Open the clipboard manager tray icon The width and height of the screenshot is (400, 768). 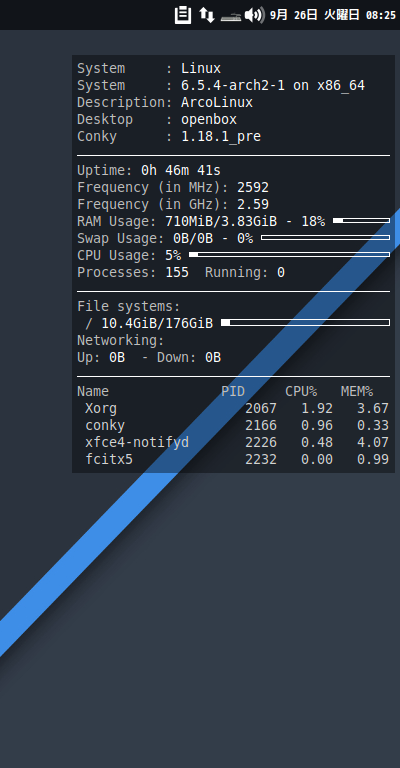[183, 15]
